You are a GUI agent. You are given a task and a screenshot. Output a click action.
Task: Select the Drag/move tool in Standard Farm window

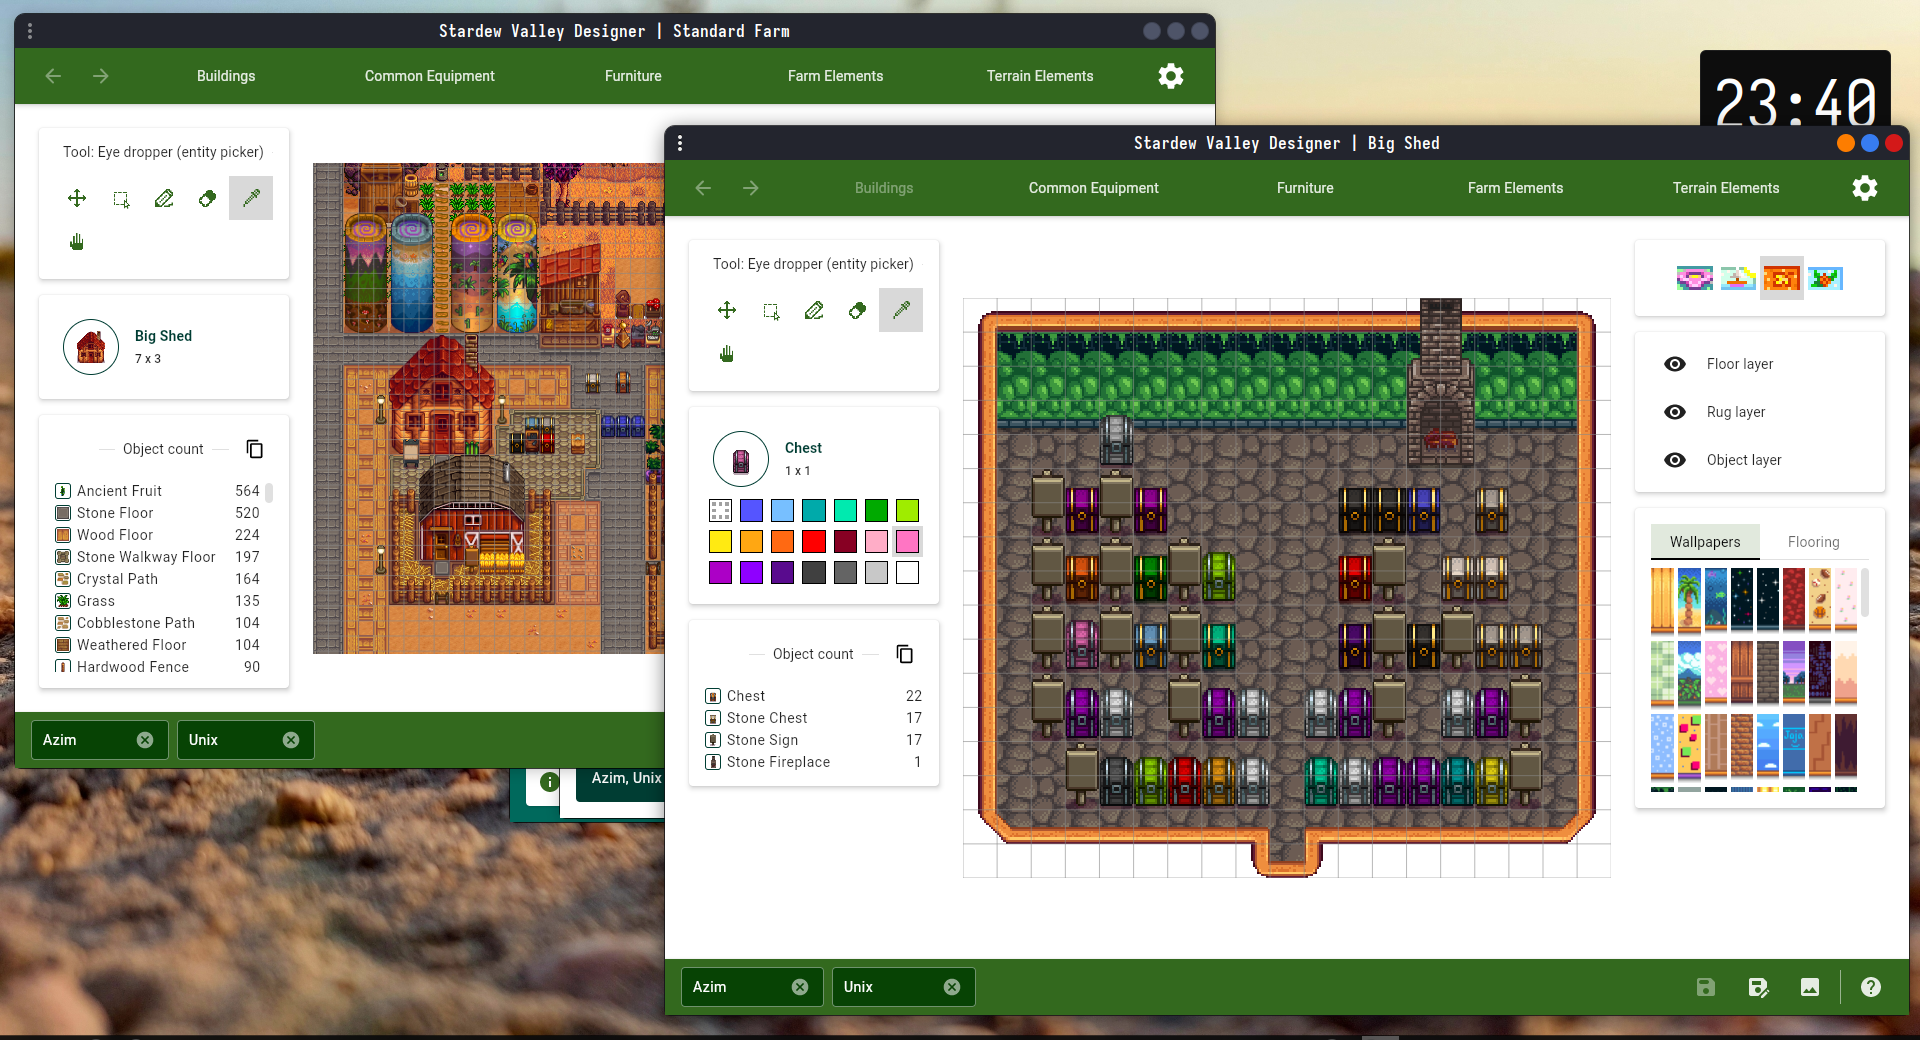click(77, 198)
